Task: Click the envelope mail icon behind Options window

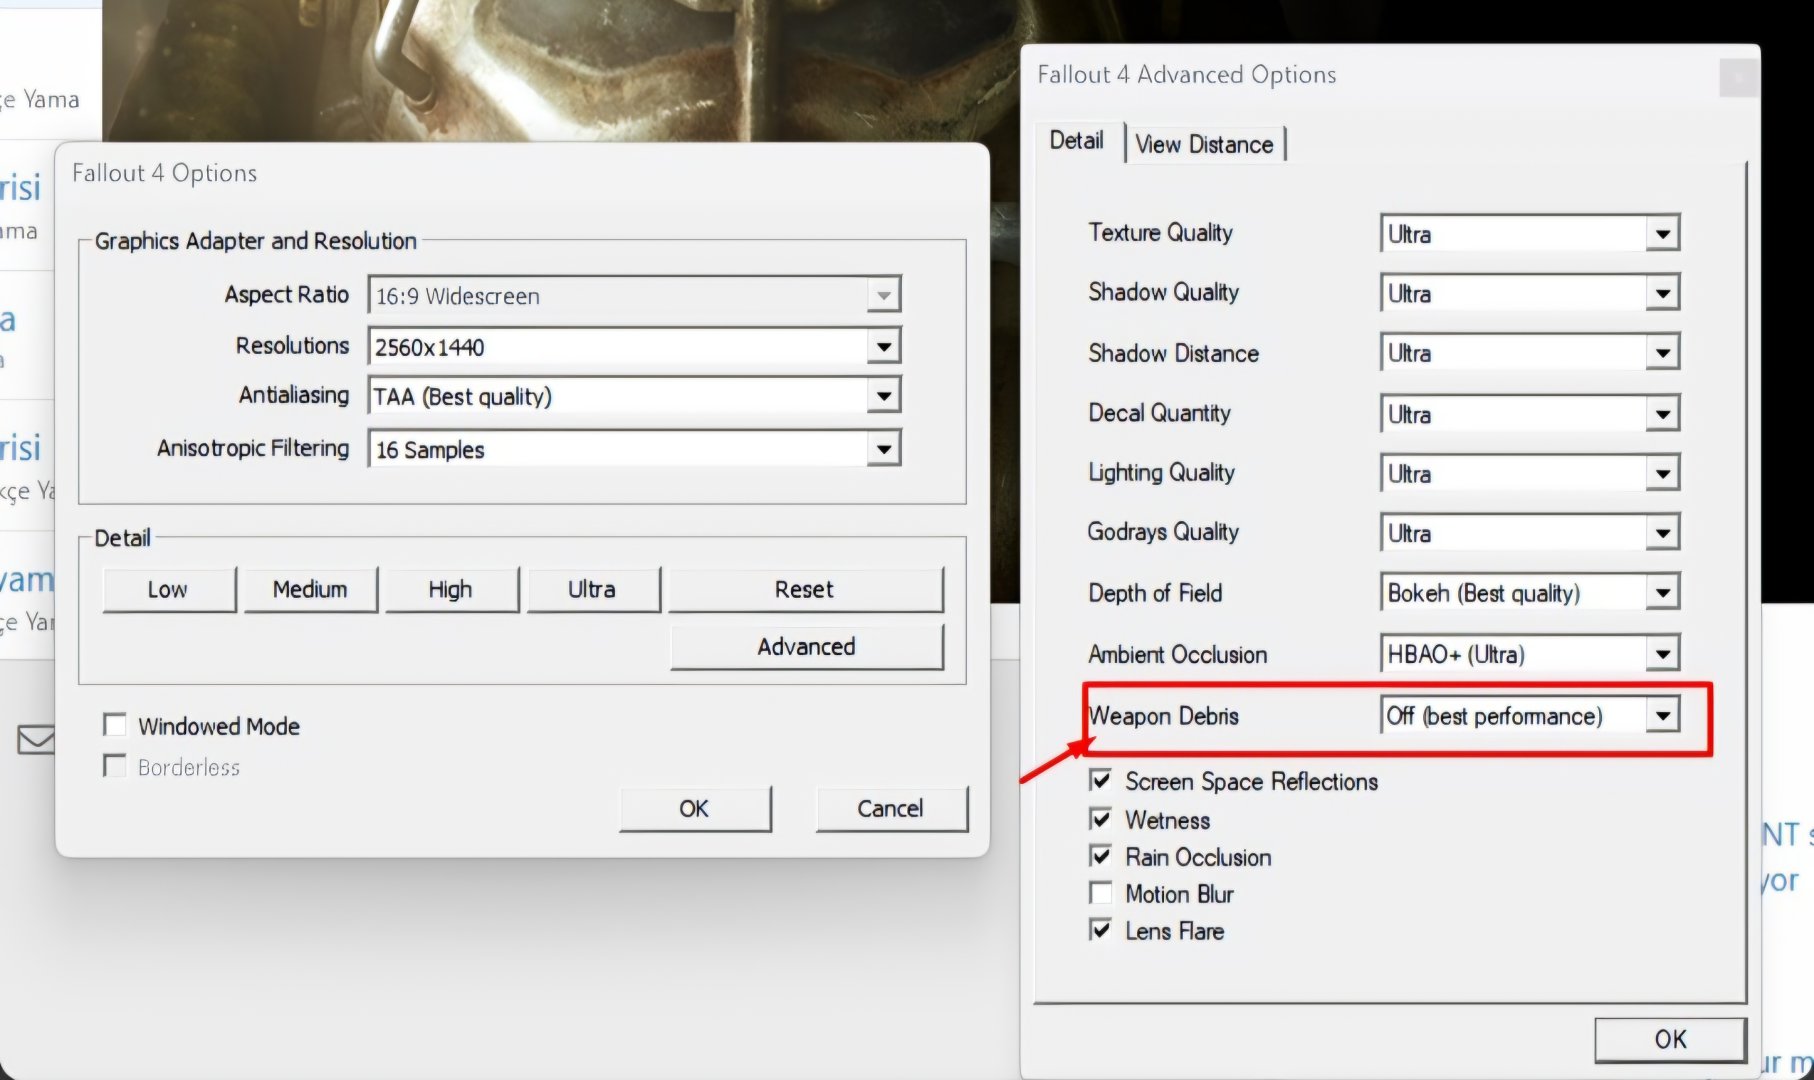Action: [x=36, y=740]
